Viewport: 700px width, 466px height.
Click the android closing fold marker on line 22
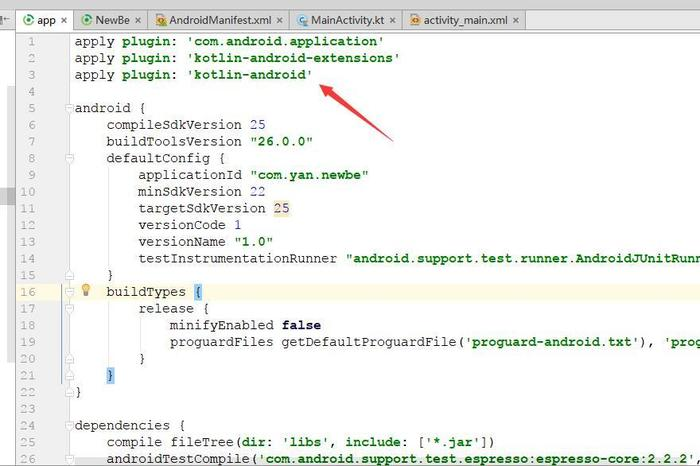point(69,392)
